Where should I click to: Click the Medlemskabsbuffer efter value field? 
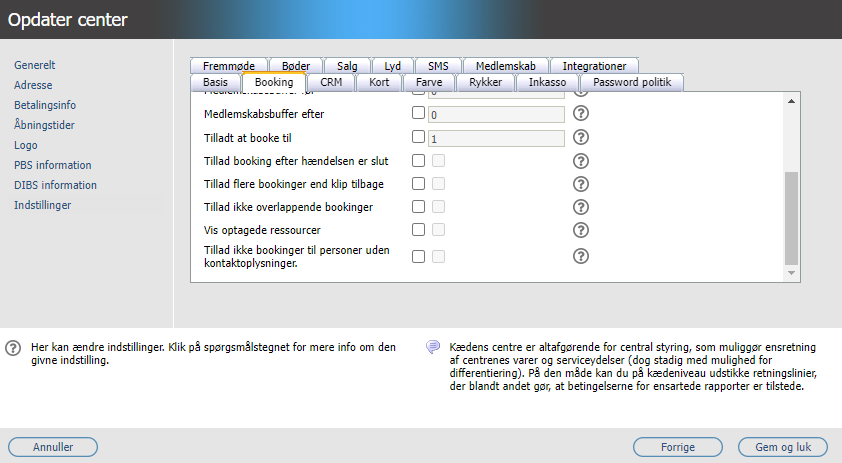click(496, 114)
